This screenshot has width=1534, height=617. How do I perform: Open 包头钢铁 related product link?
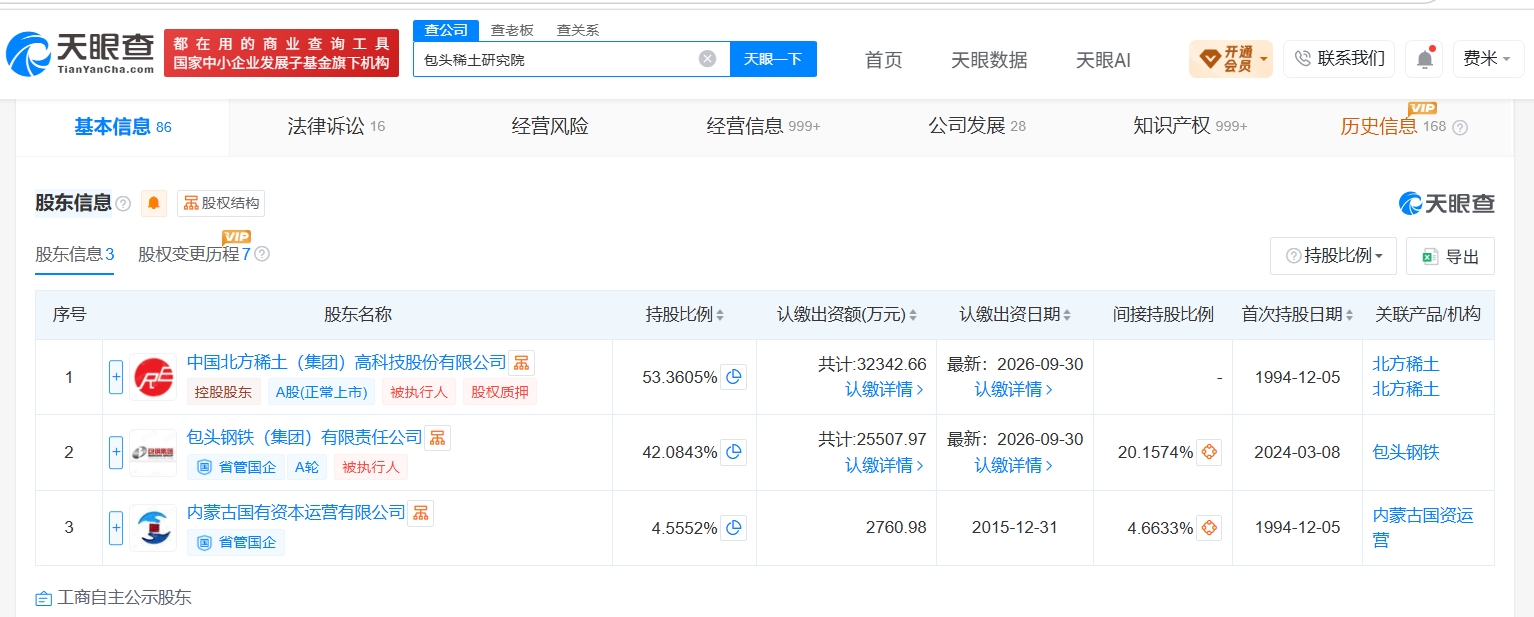pyautogui.click(x=1406, y=452)
